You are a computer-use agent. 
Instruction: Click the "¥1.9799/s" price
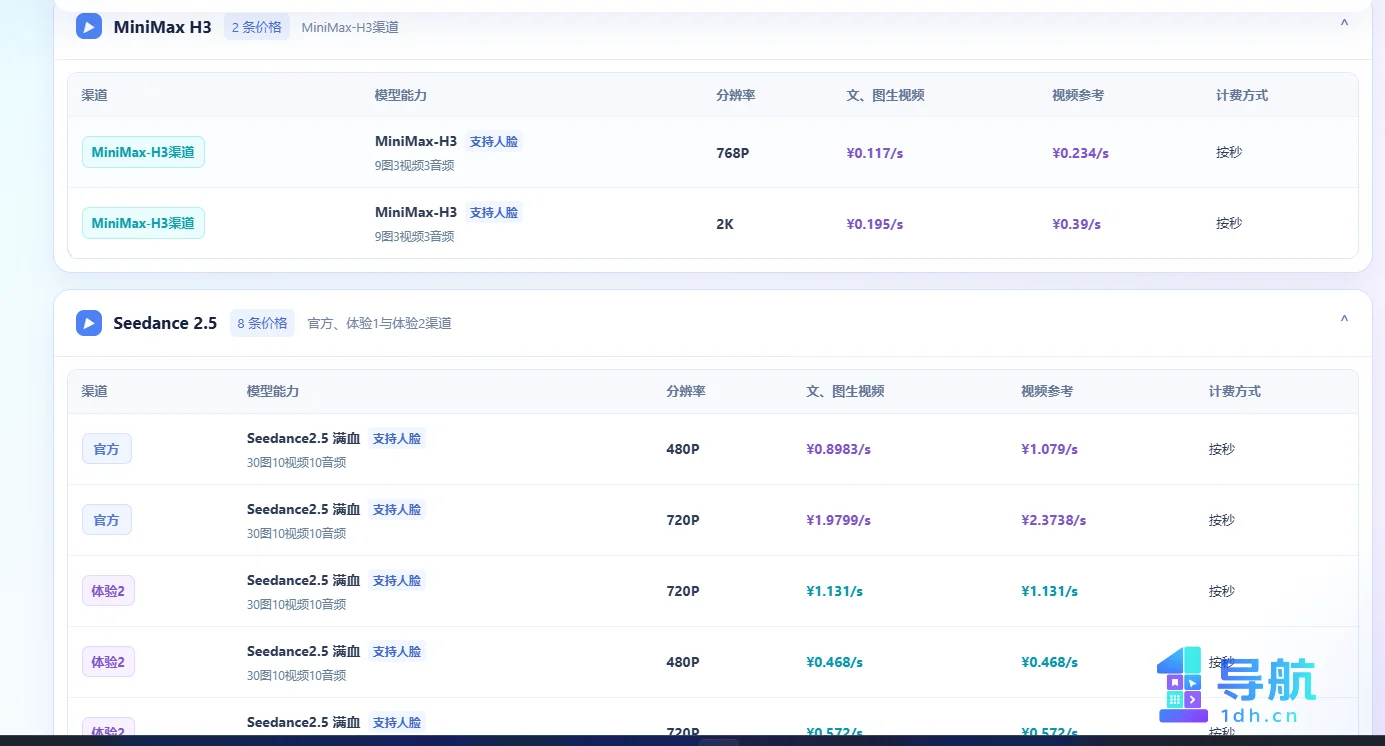839,520
